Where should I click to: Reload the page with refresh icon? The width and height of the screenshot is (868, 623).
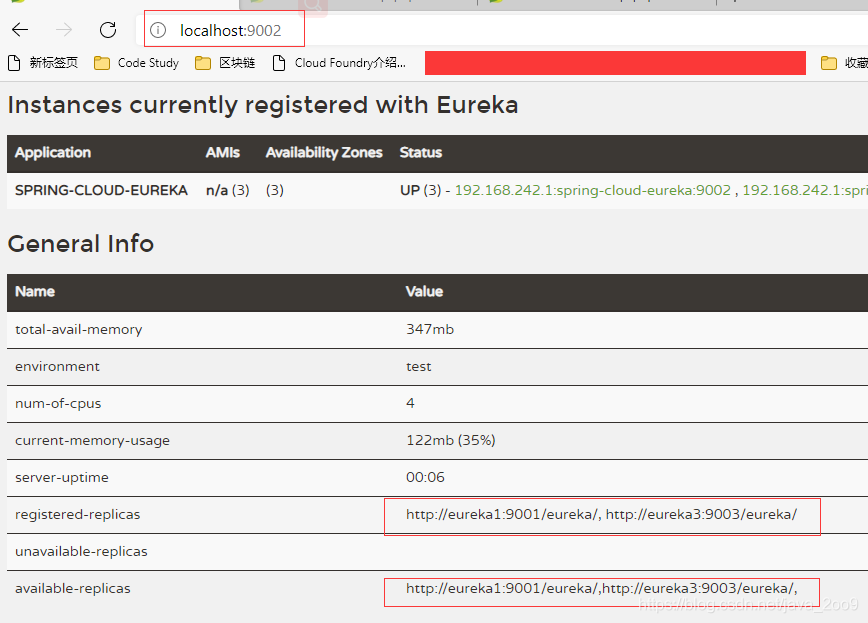pos(108,29)
